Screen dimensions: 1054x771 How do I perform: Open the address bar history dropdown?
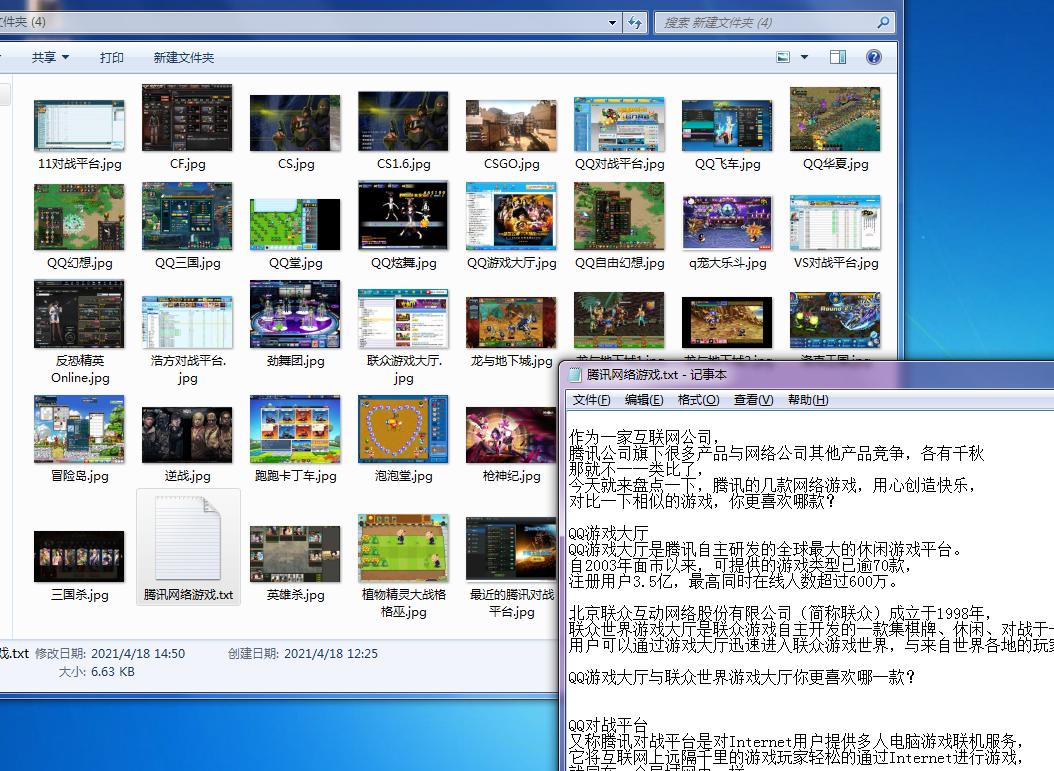coord(613,22)
